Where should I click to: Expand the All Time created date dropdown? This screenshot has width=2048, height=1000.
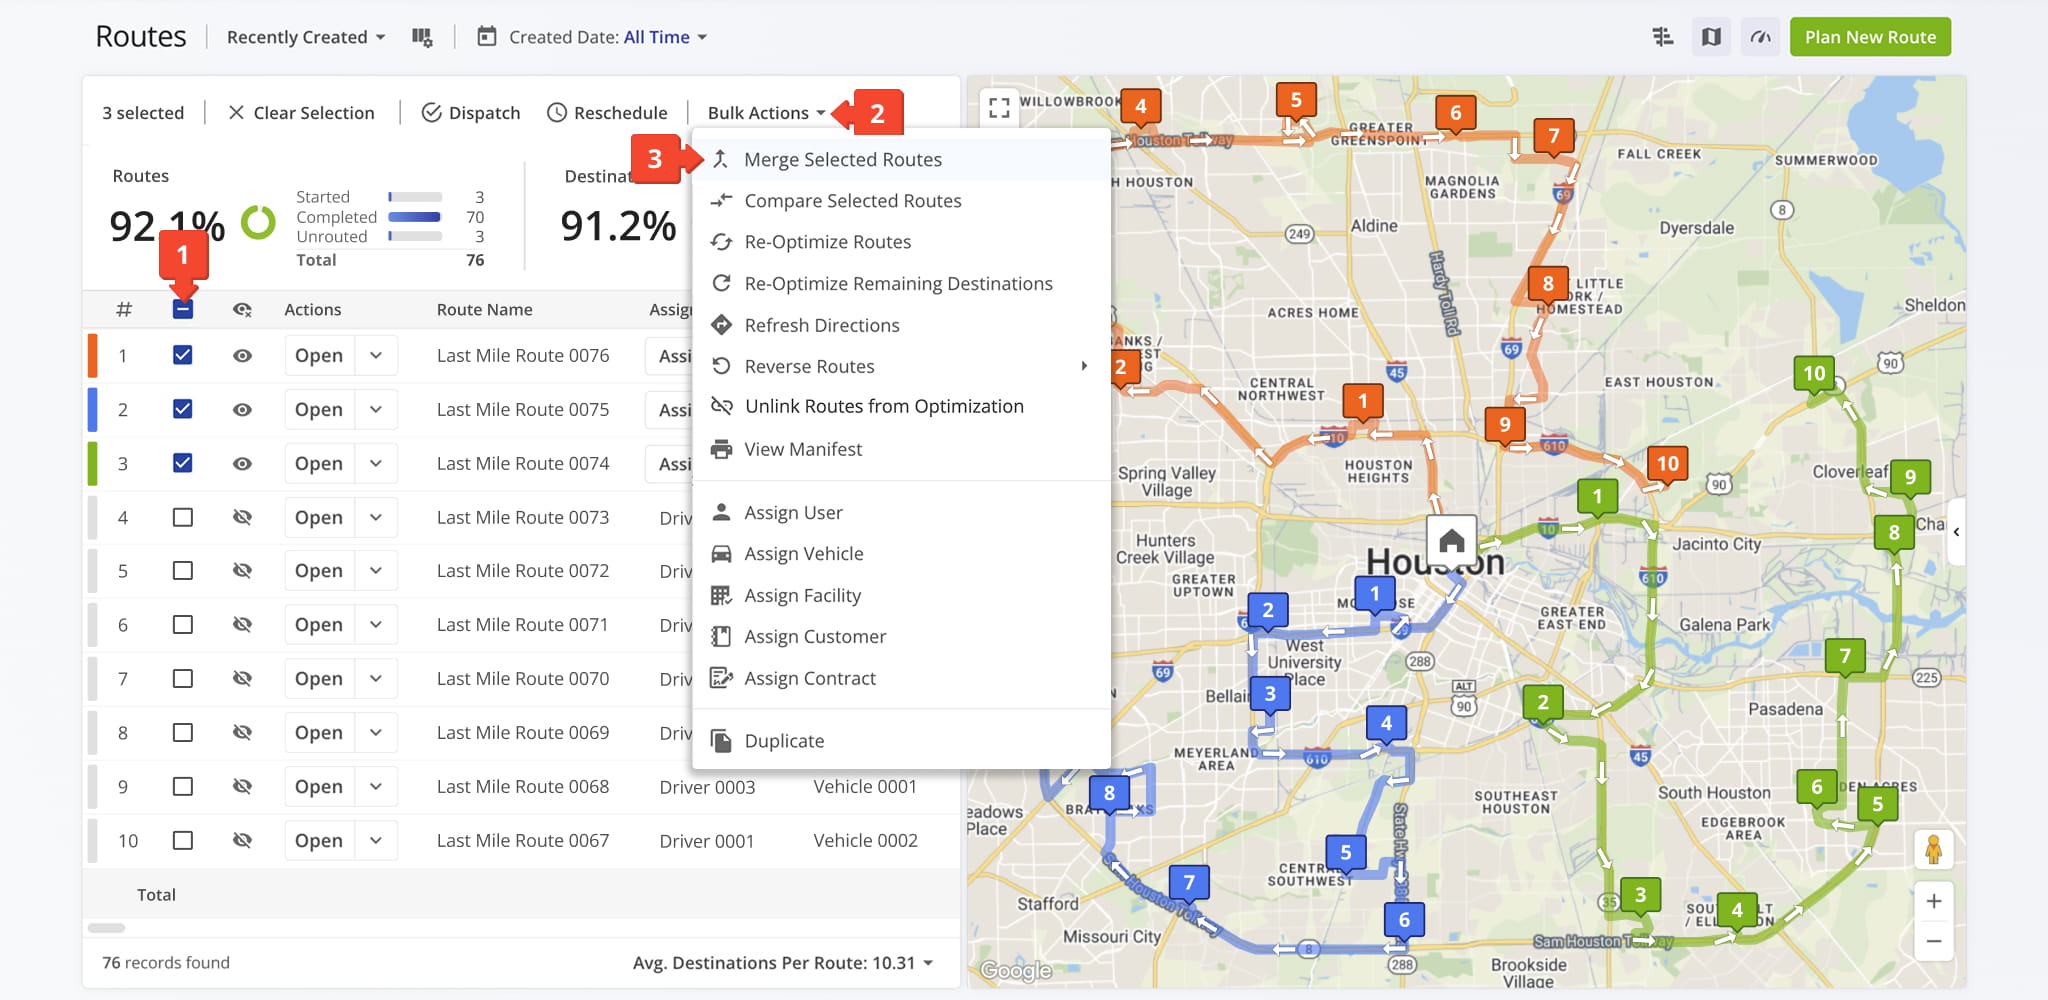click(664, 36)
